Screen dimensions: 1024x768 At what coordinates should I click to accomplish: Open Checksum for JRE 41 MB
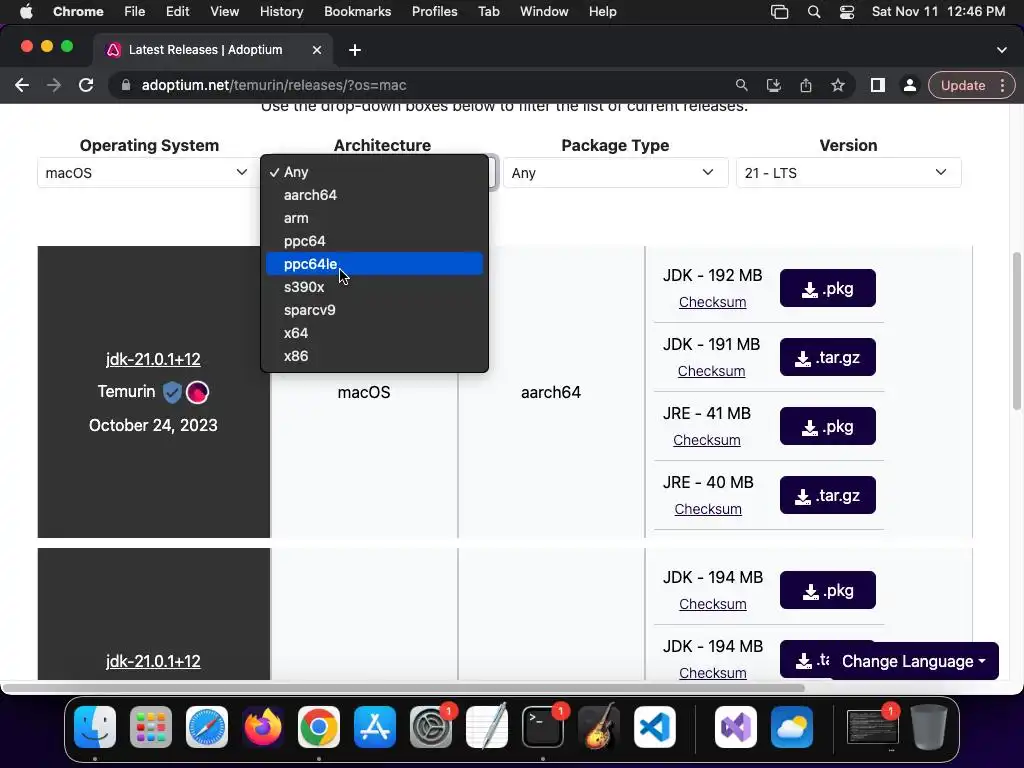[x=707, y=440]
